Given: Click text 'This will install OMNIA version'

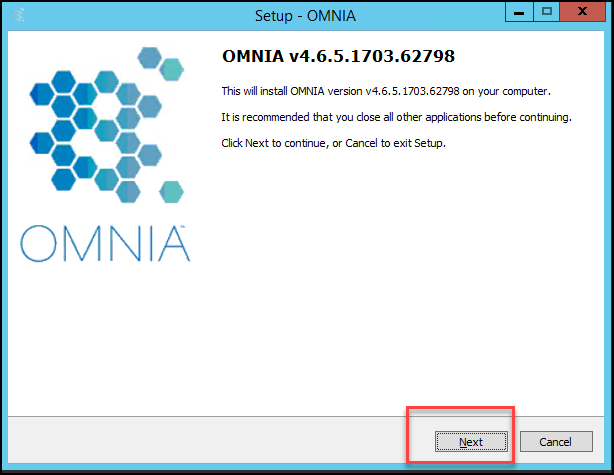Looking at the screenshot, I should coord(292,91).
